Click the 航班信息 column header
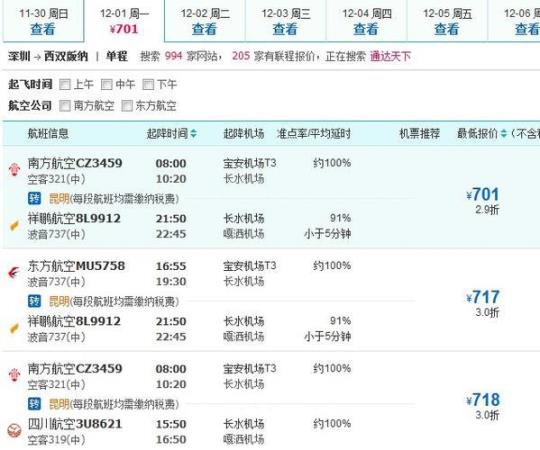This screenshot has height=450, width=540. [x=48, y=134]
